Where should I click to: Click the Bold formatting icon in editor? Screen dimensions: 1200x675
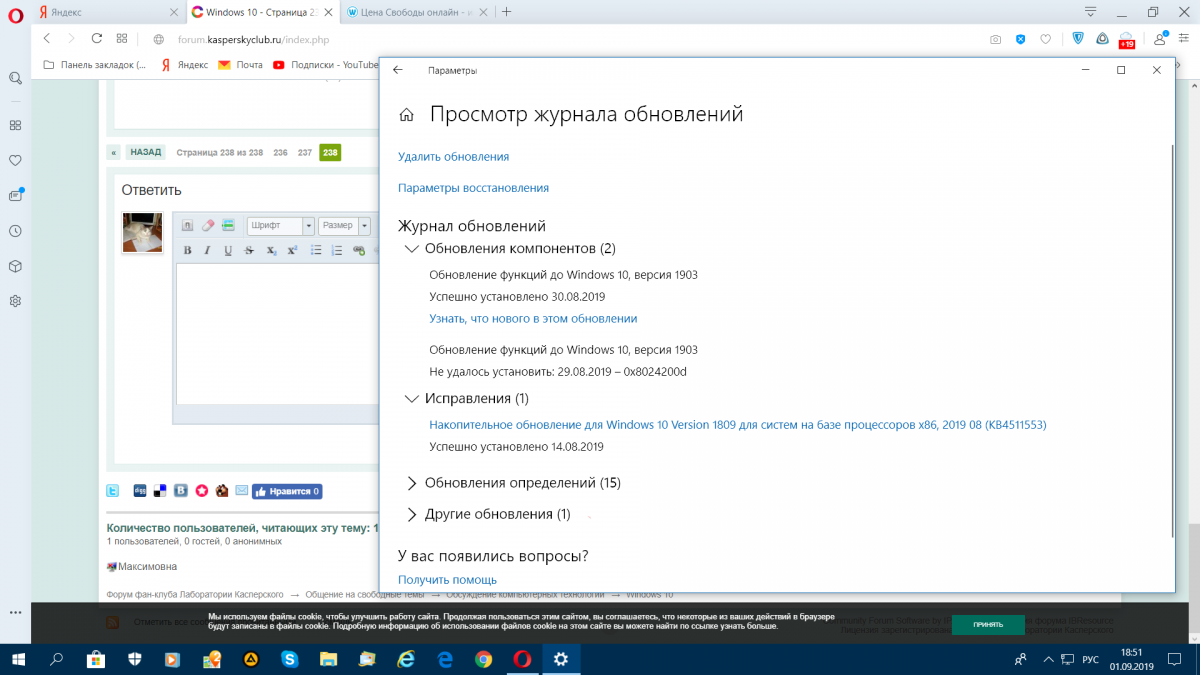187,250
